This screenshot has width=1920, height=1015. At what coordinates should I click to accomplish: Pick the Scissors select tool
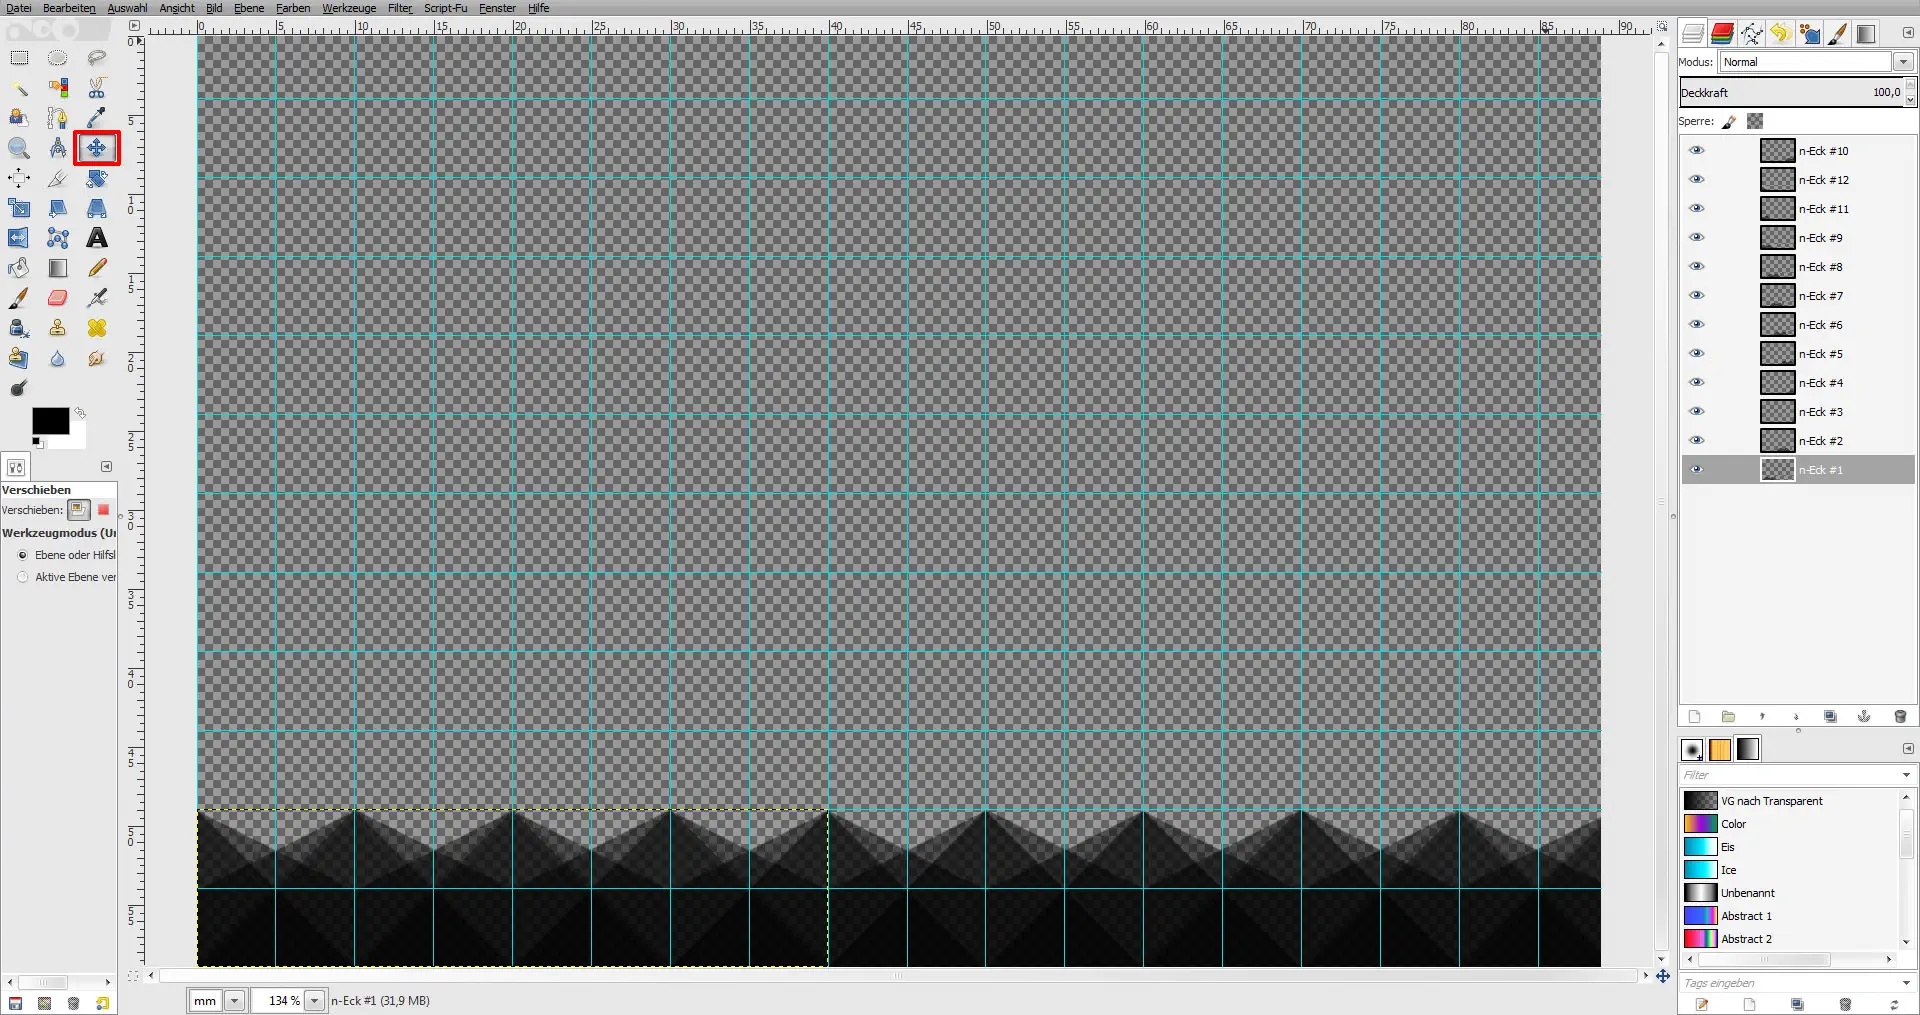[97, 88]
